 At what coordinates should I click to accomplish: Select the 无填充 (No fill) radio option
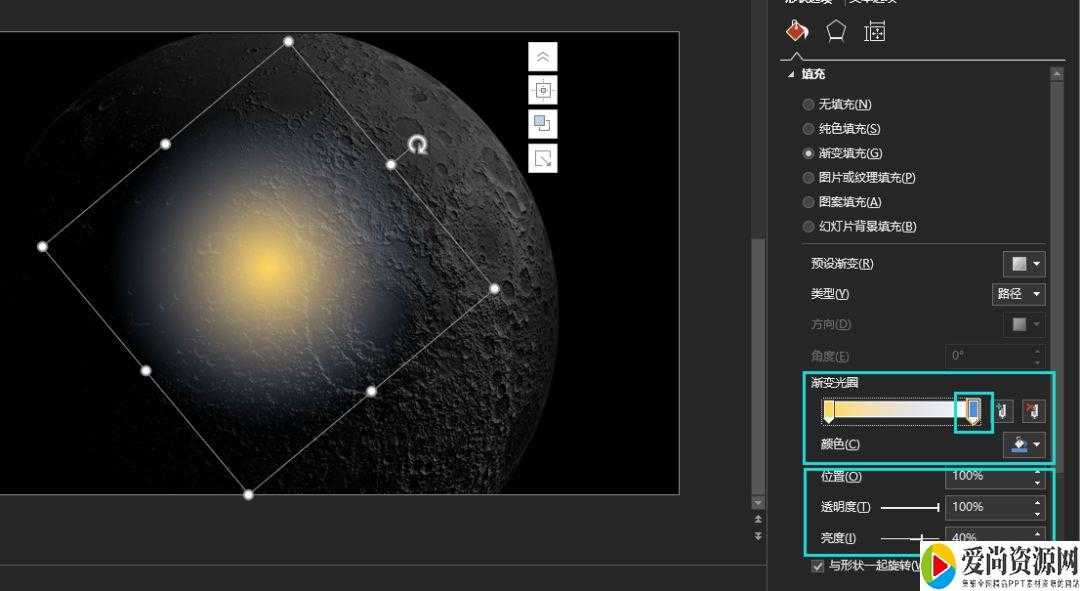tap(809, 104)
